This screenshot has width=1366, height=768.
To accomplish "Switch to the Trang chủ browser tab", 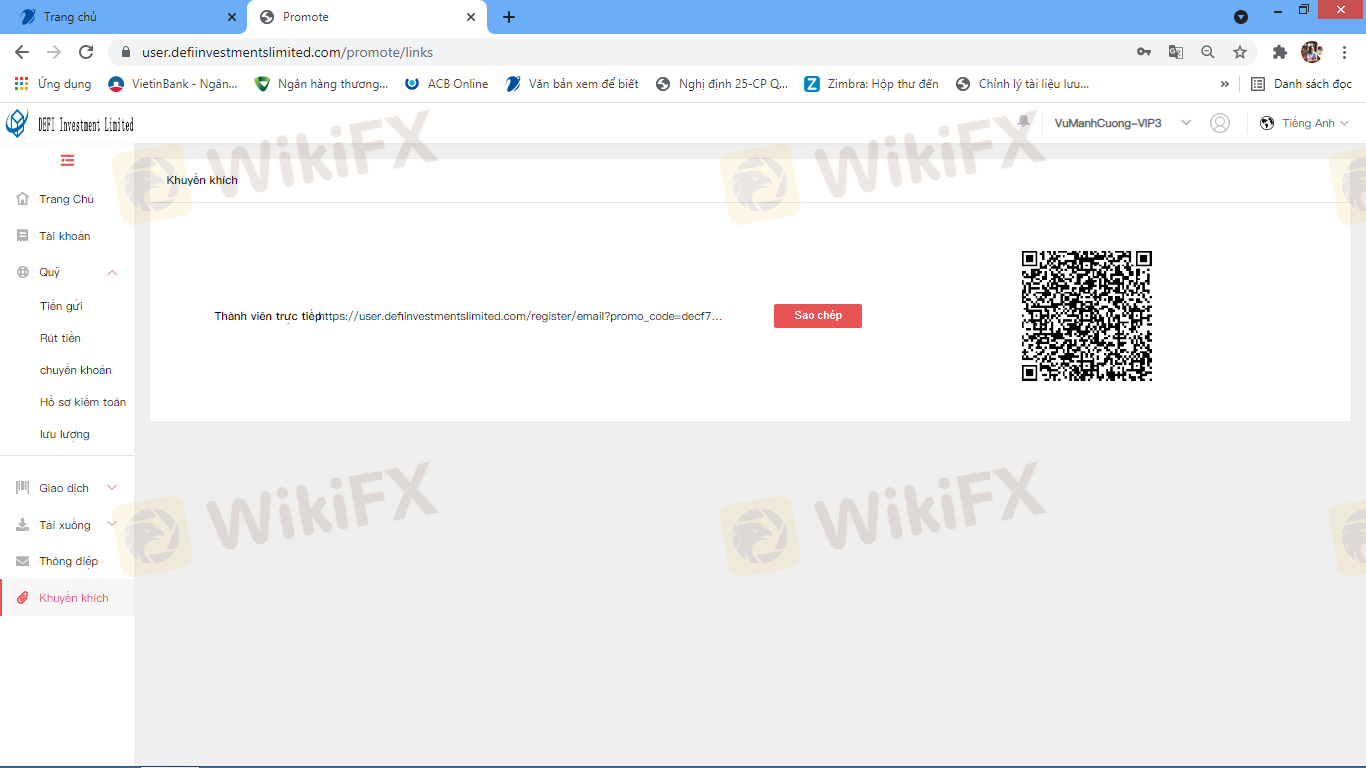I will tap(124, 17).
